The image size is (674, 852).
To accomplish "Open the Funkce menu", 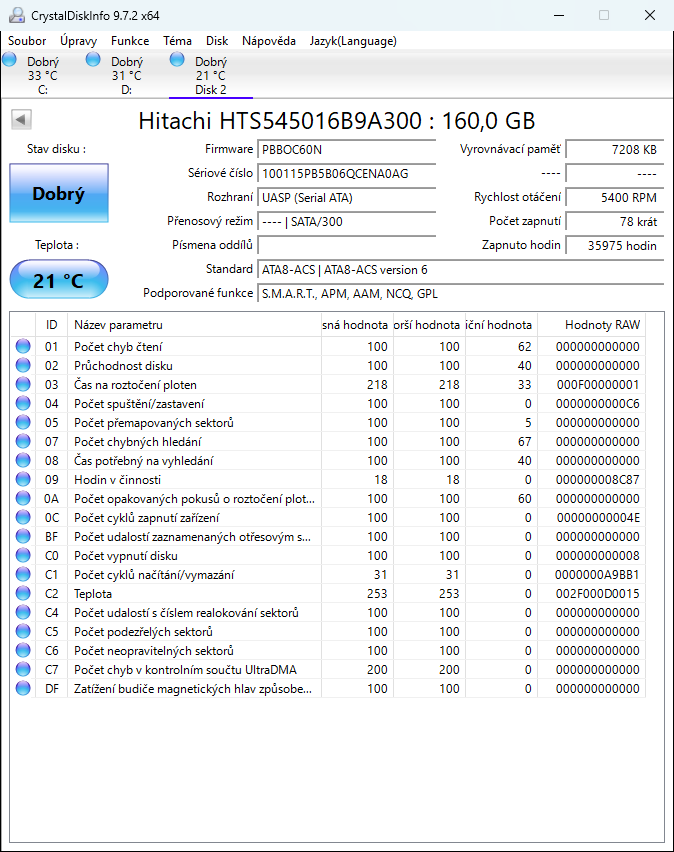I will pos(130,41).
